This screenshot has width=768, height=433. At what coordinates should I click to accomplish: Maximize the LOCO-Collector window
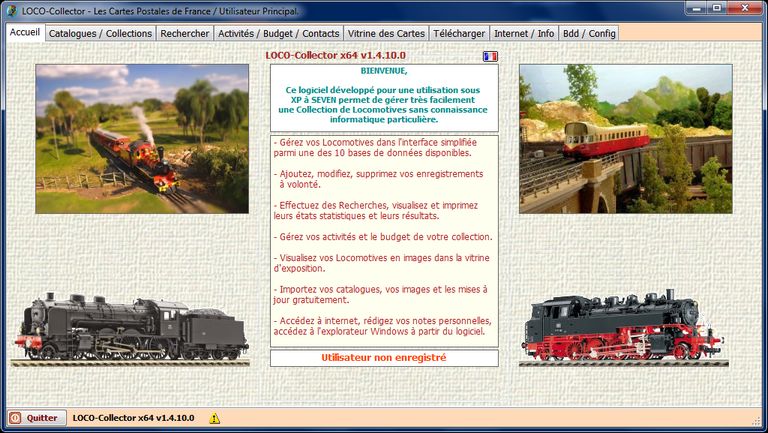click(717, 8)
